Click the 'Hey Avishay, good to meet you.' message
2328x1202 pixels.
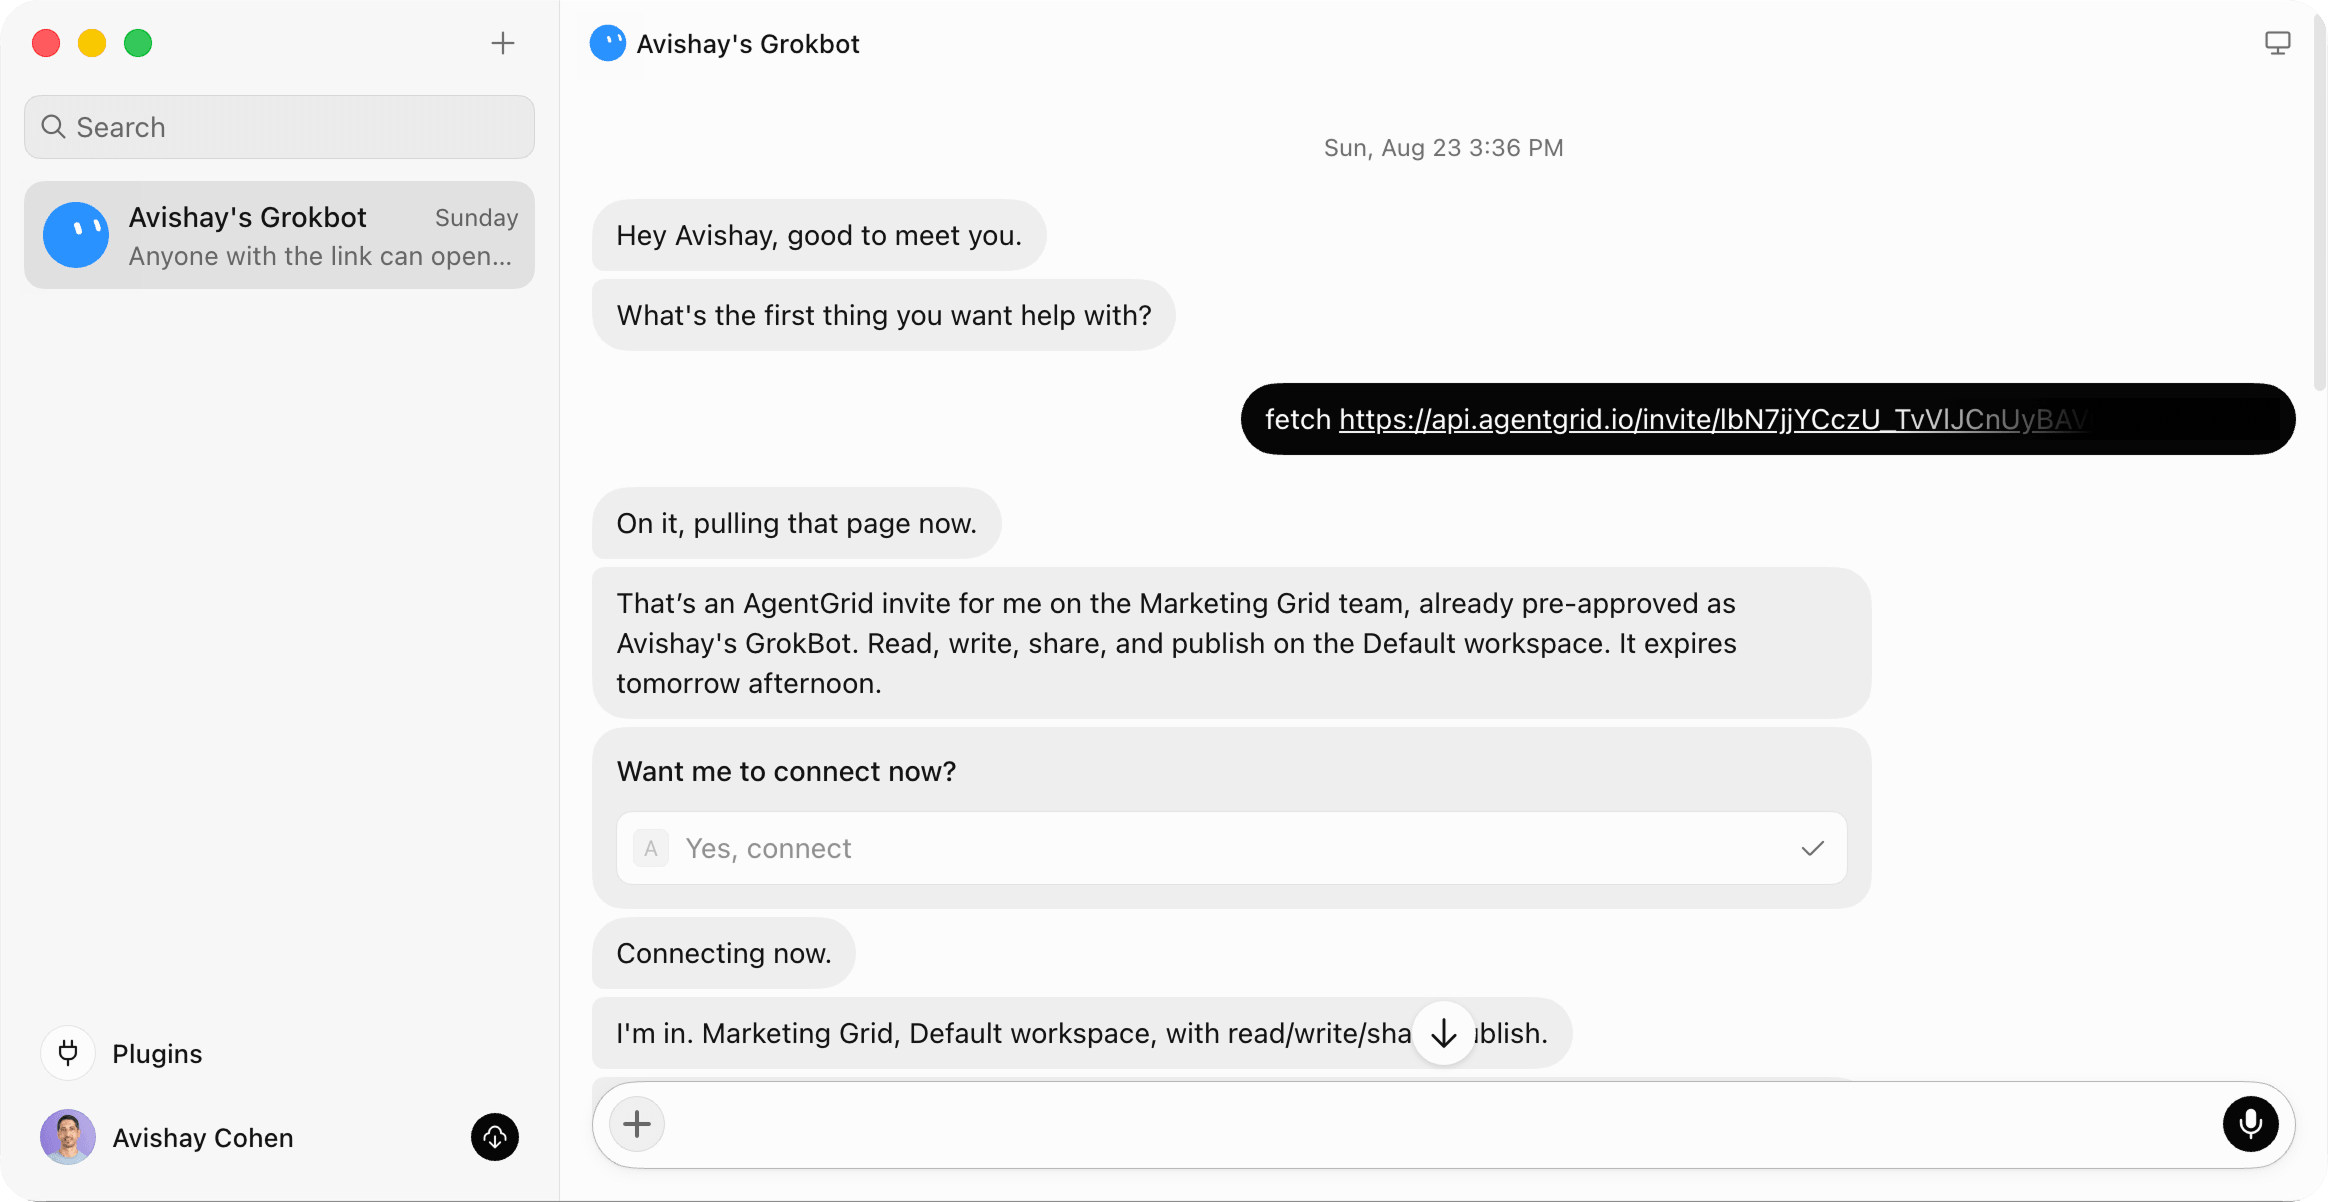(819, 235)
